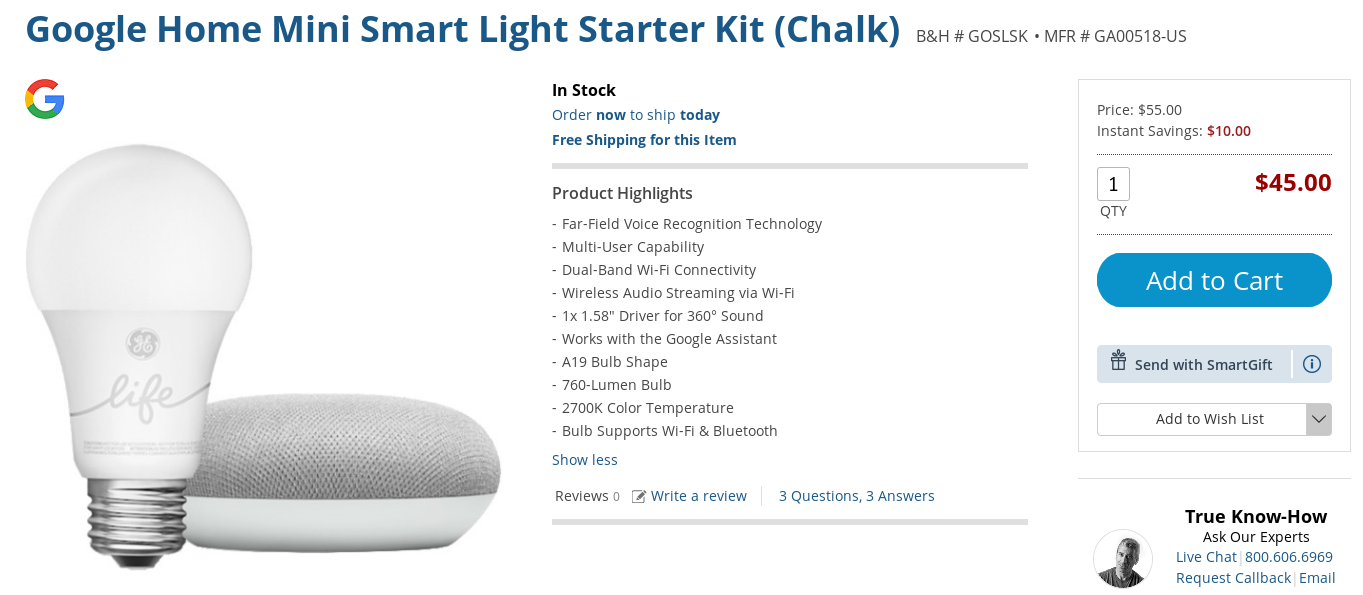Click the Email support link
The width and height of the screenshot is (1363, 595).
point(1317,577)
